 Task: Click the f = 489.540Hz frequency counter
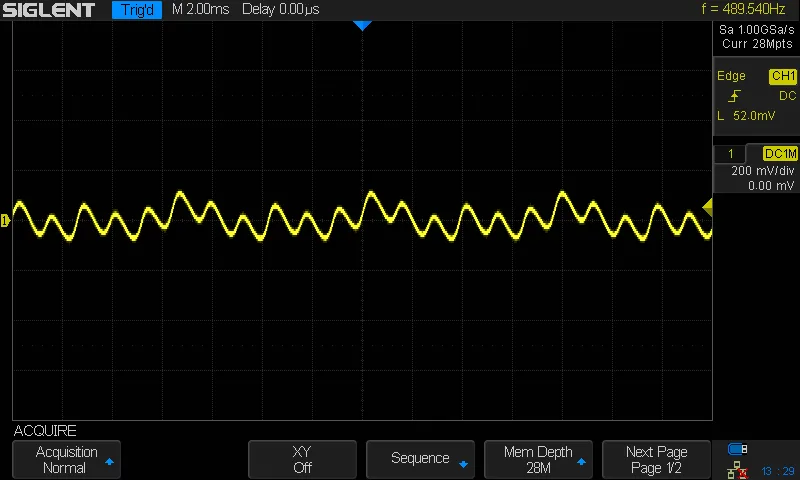743,9
